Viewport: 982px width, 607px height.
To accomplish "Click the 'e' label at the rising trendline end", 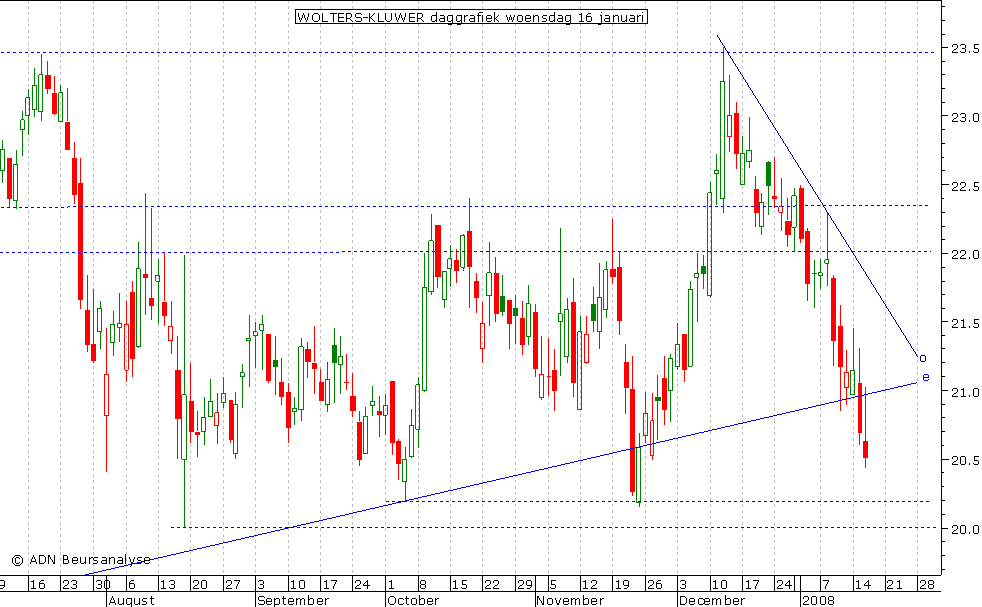I will point(926,377).
